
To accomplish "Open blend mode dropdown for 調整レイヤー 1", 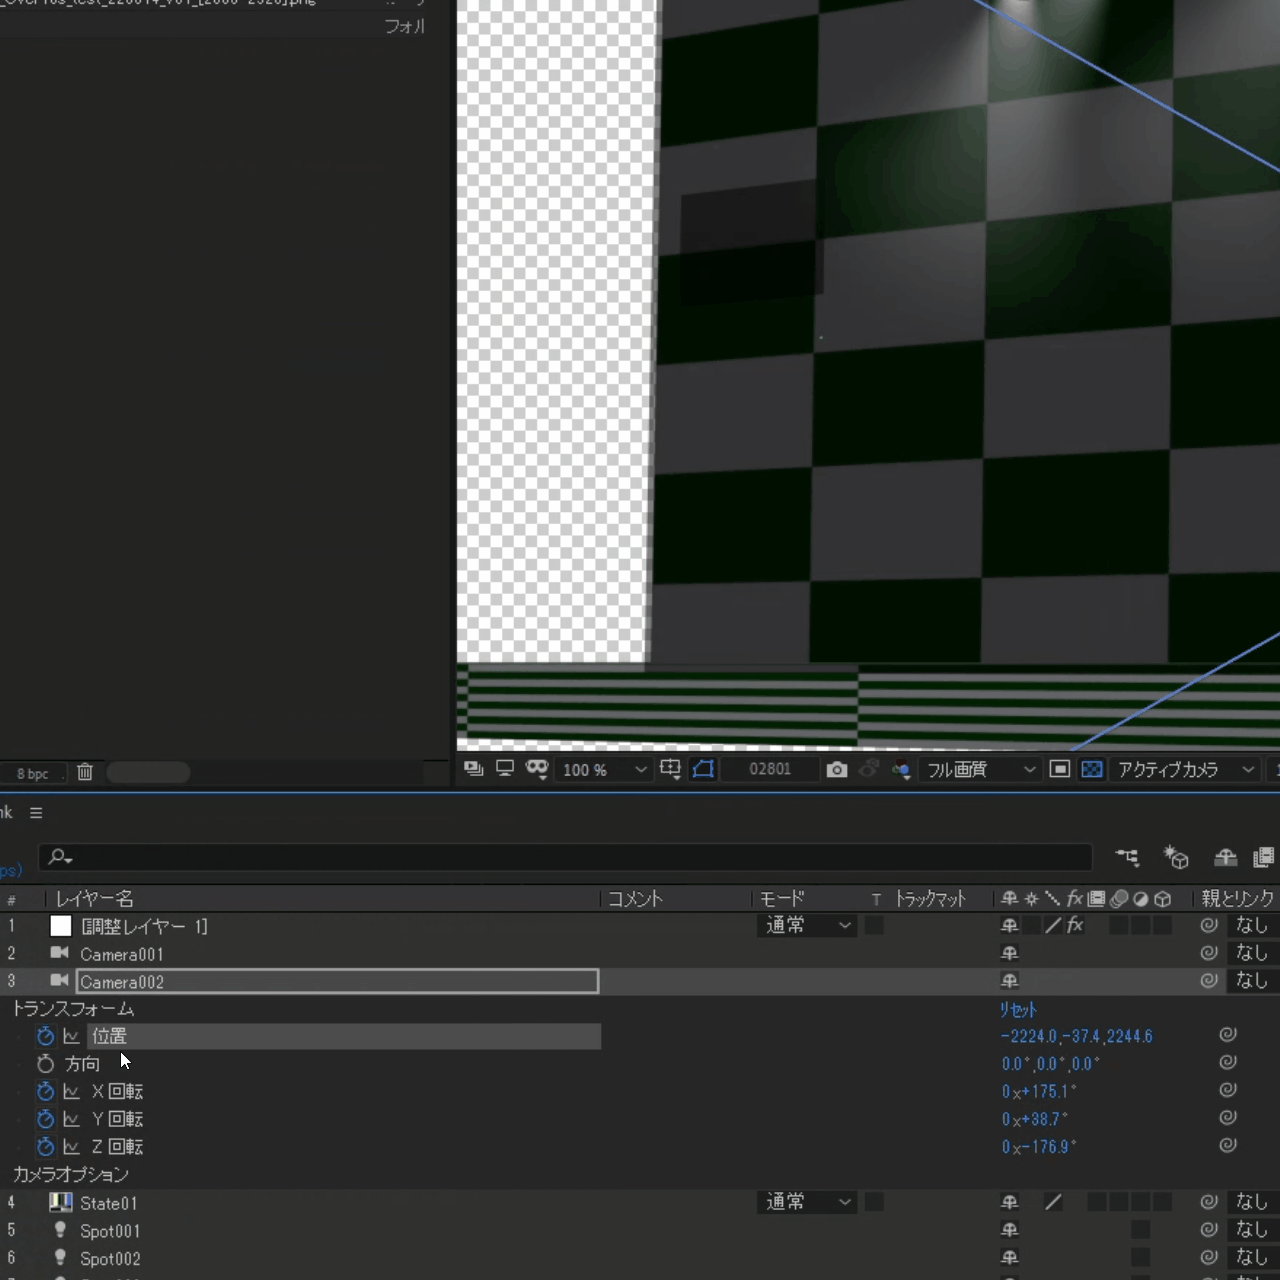I will [x=808, y=926].
